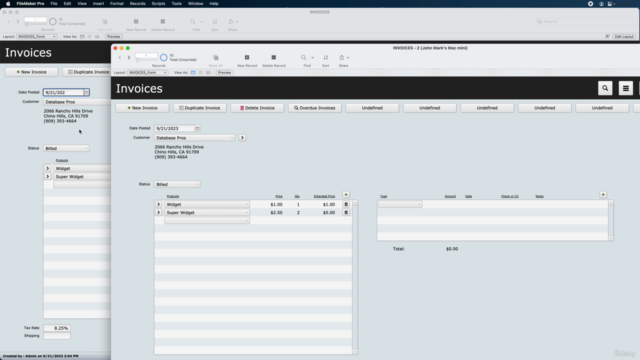Delete the Super Widget line item with trash icon

pyautogui.click(x=346, y=213)
